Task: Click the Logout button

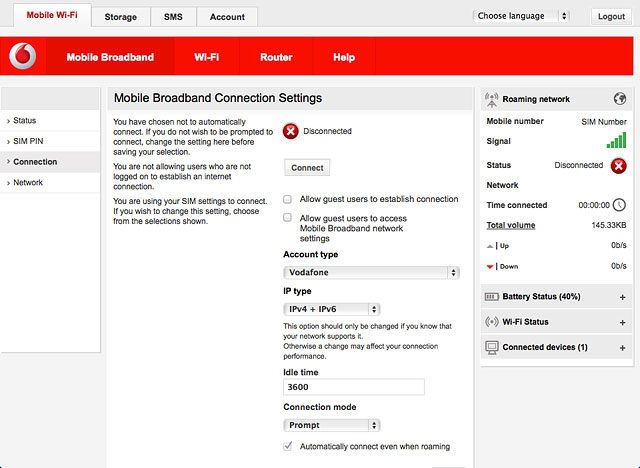Action: (x=611, y=16)
